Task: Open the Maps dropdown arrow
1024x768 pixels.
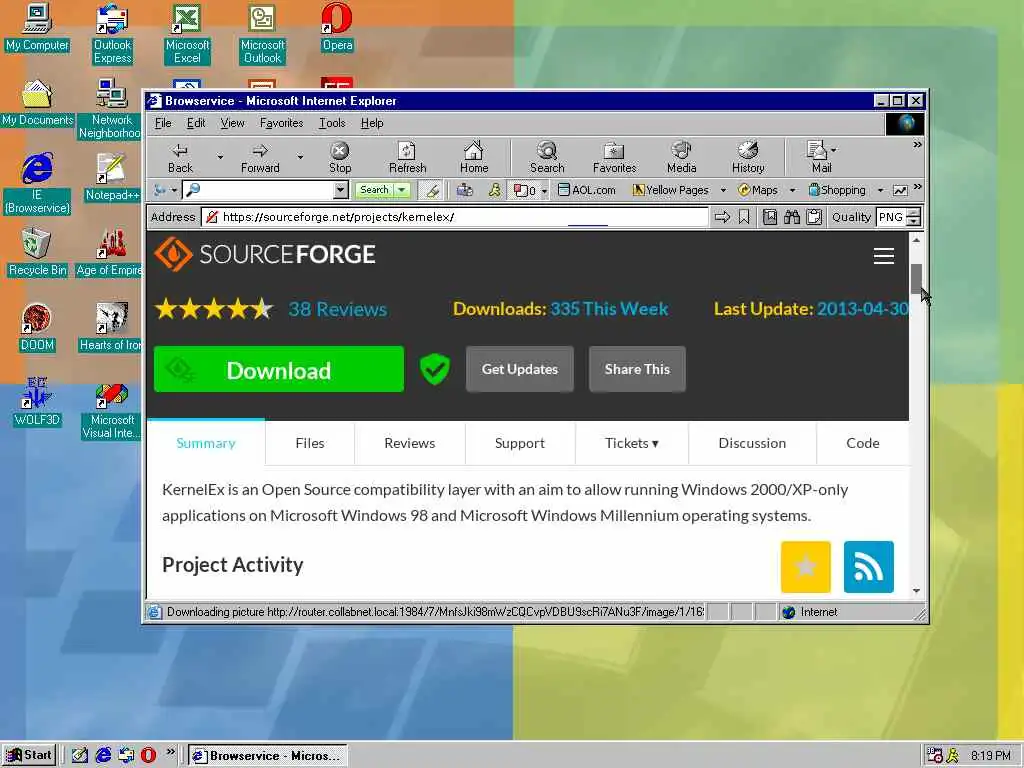Action: coord(792,191)
